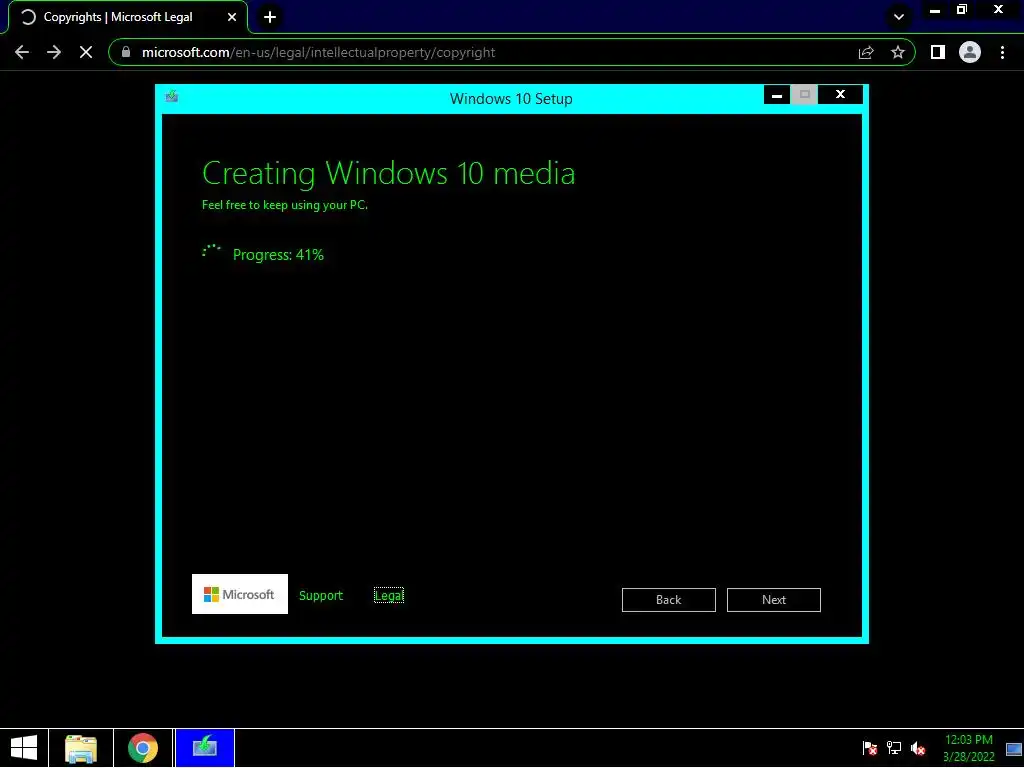The width and height of the screenshot is (1024, 768).
Task: Open Chrome's three-dot menu
Action: point(1002,52)
